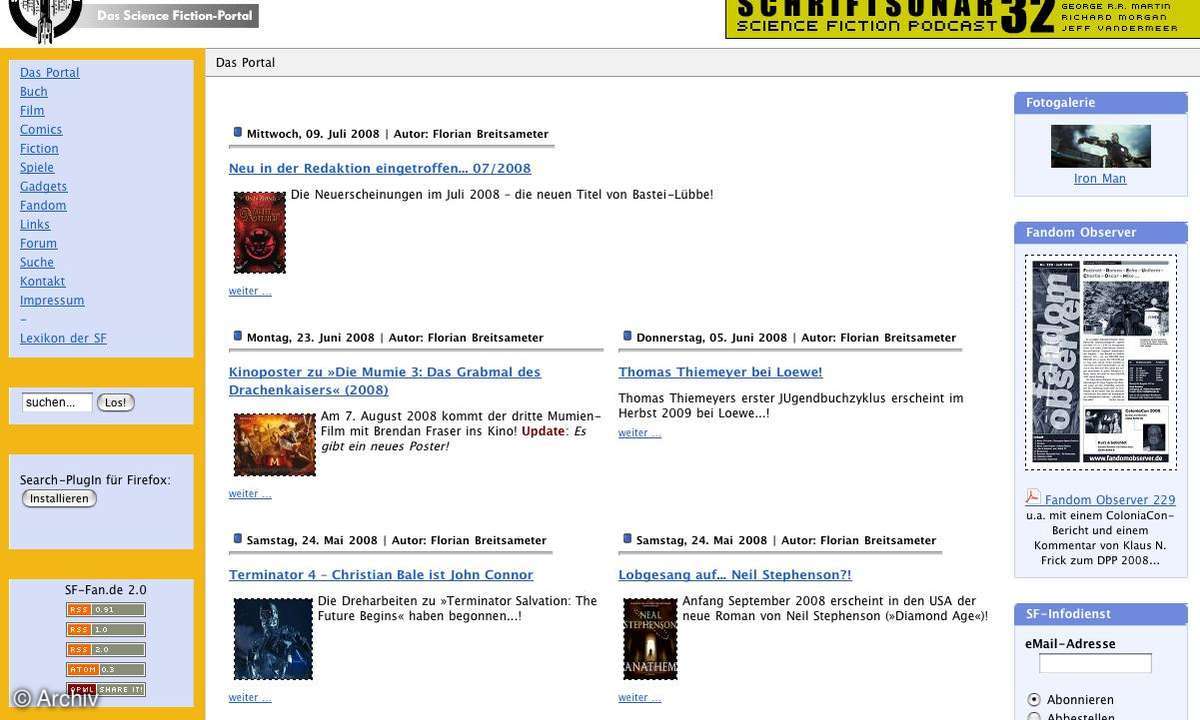
Task: Select the Abbestellen radio button
Action: [x=1034, y=717]
